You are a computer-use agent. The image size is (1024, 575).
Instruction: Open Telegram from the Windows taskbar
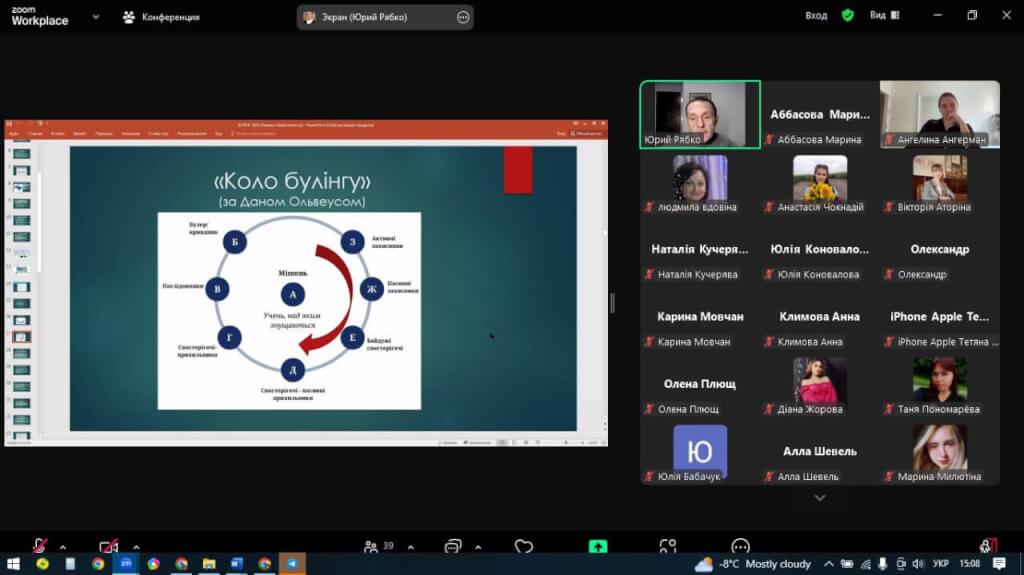(x=293, y=564)
